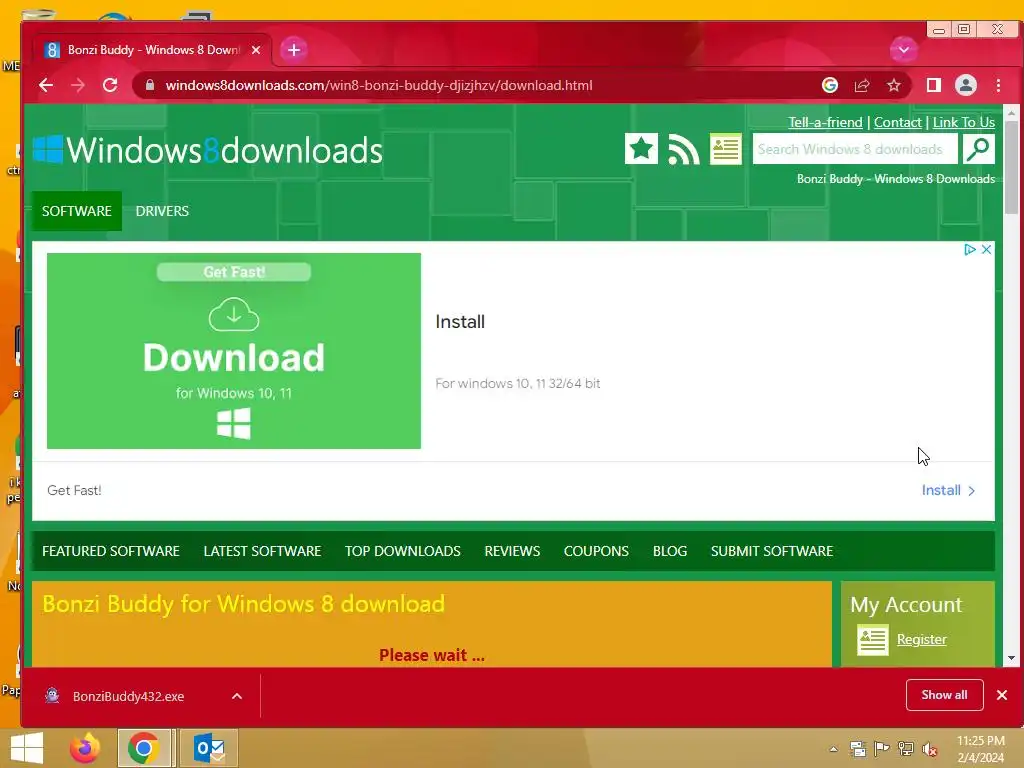
Task: Click the Windows8downloads logo
Action: tap(208, 150)
